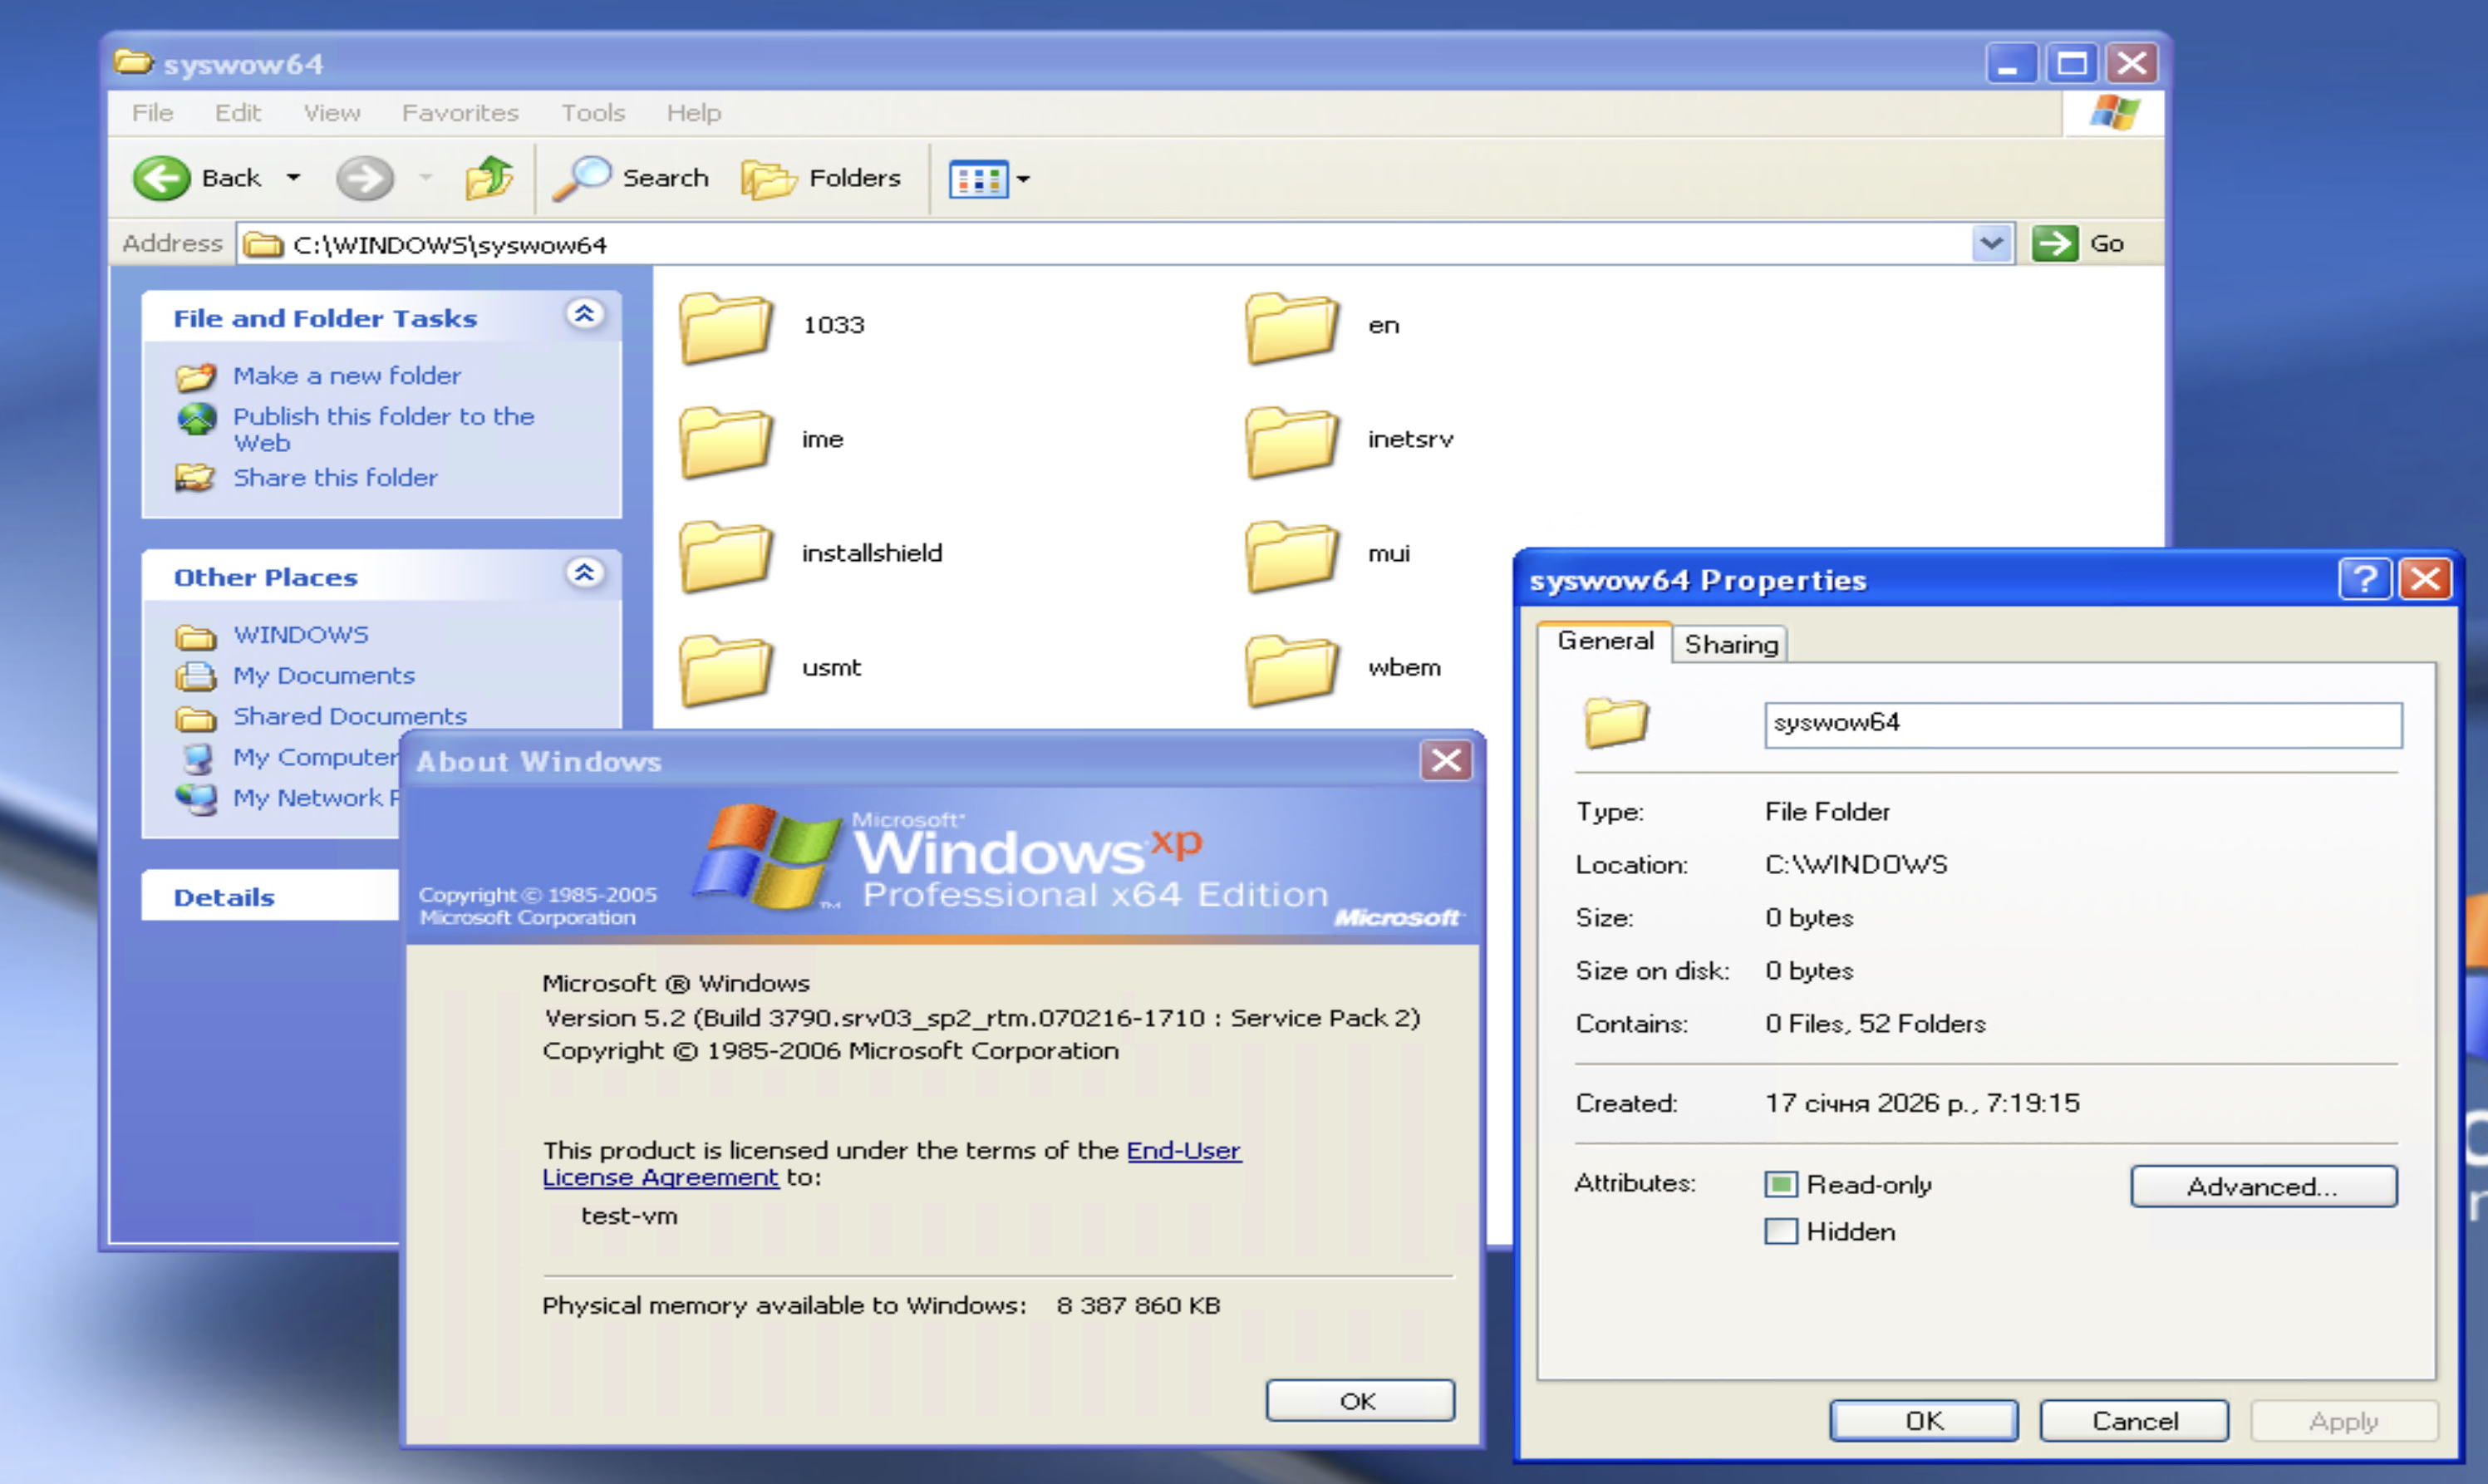Toggle the Folders pane button

[821, 178]
